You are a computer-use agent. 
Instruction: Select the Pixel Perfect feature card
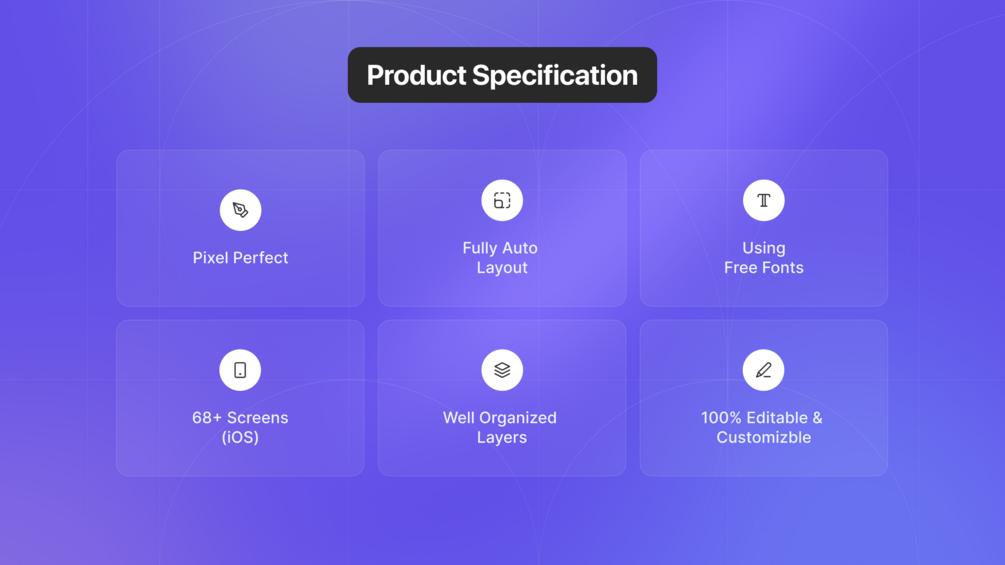(240, 228)
